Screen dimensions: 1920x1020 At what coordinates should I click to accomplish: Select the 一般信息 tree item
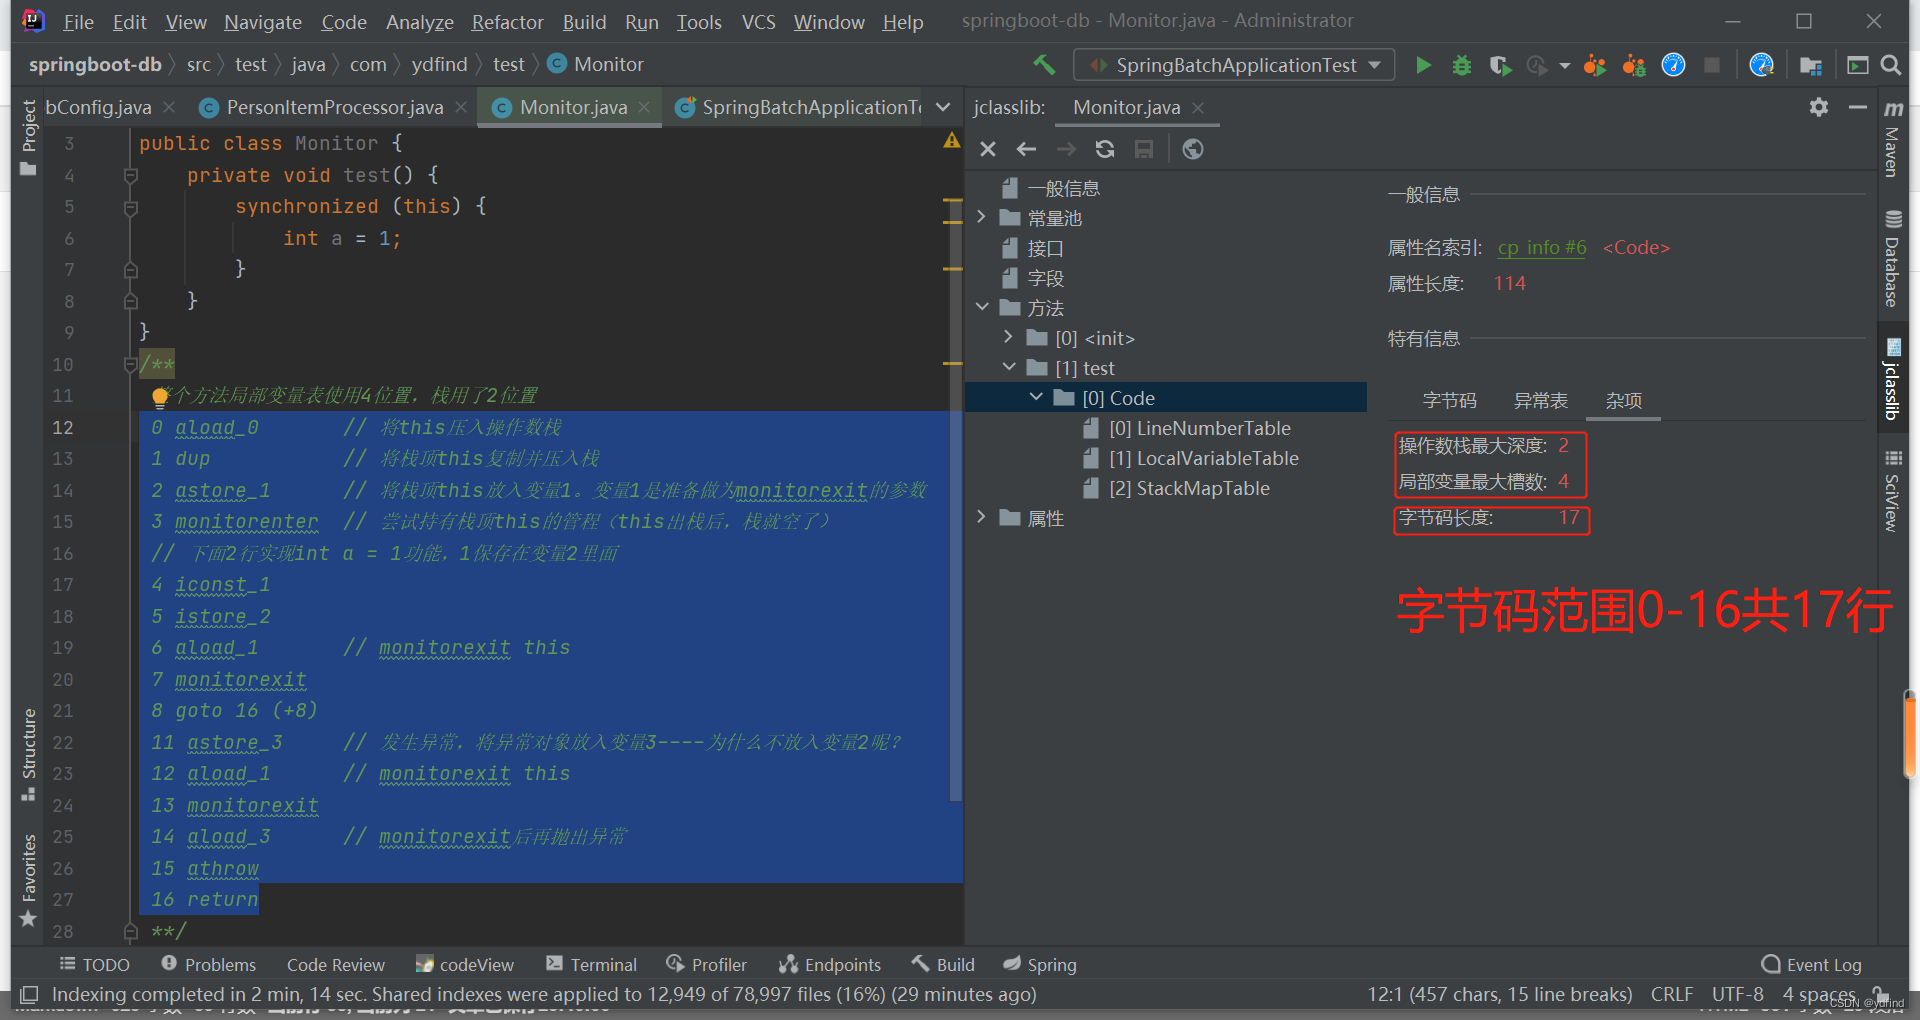pos(1063,188)
